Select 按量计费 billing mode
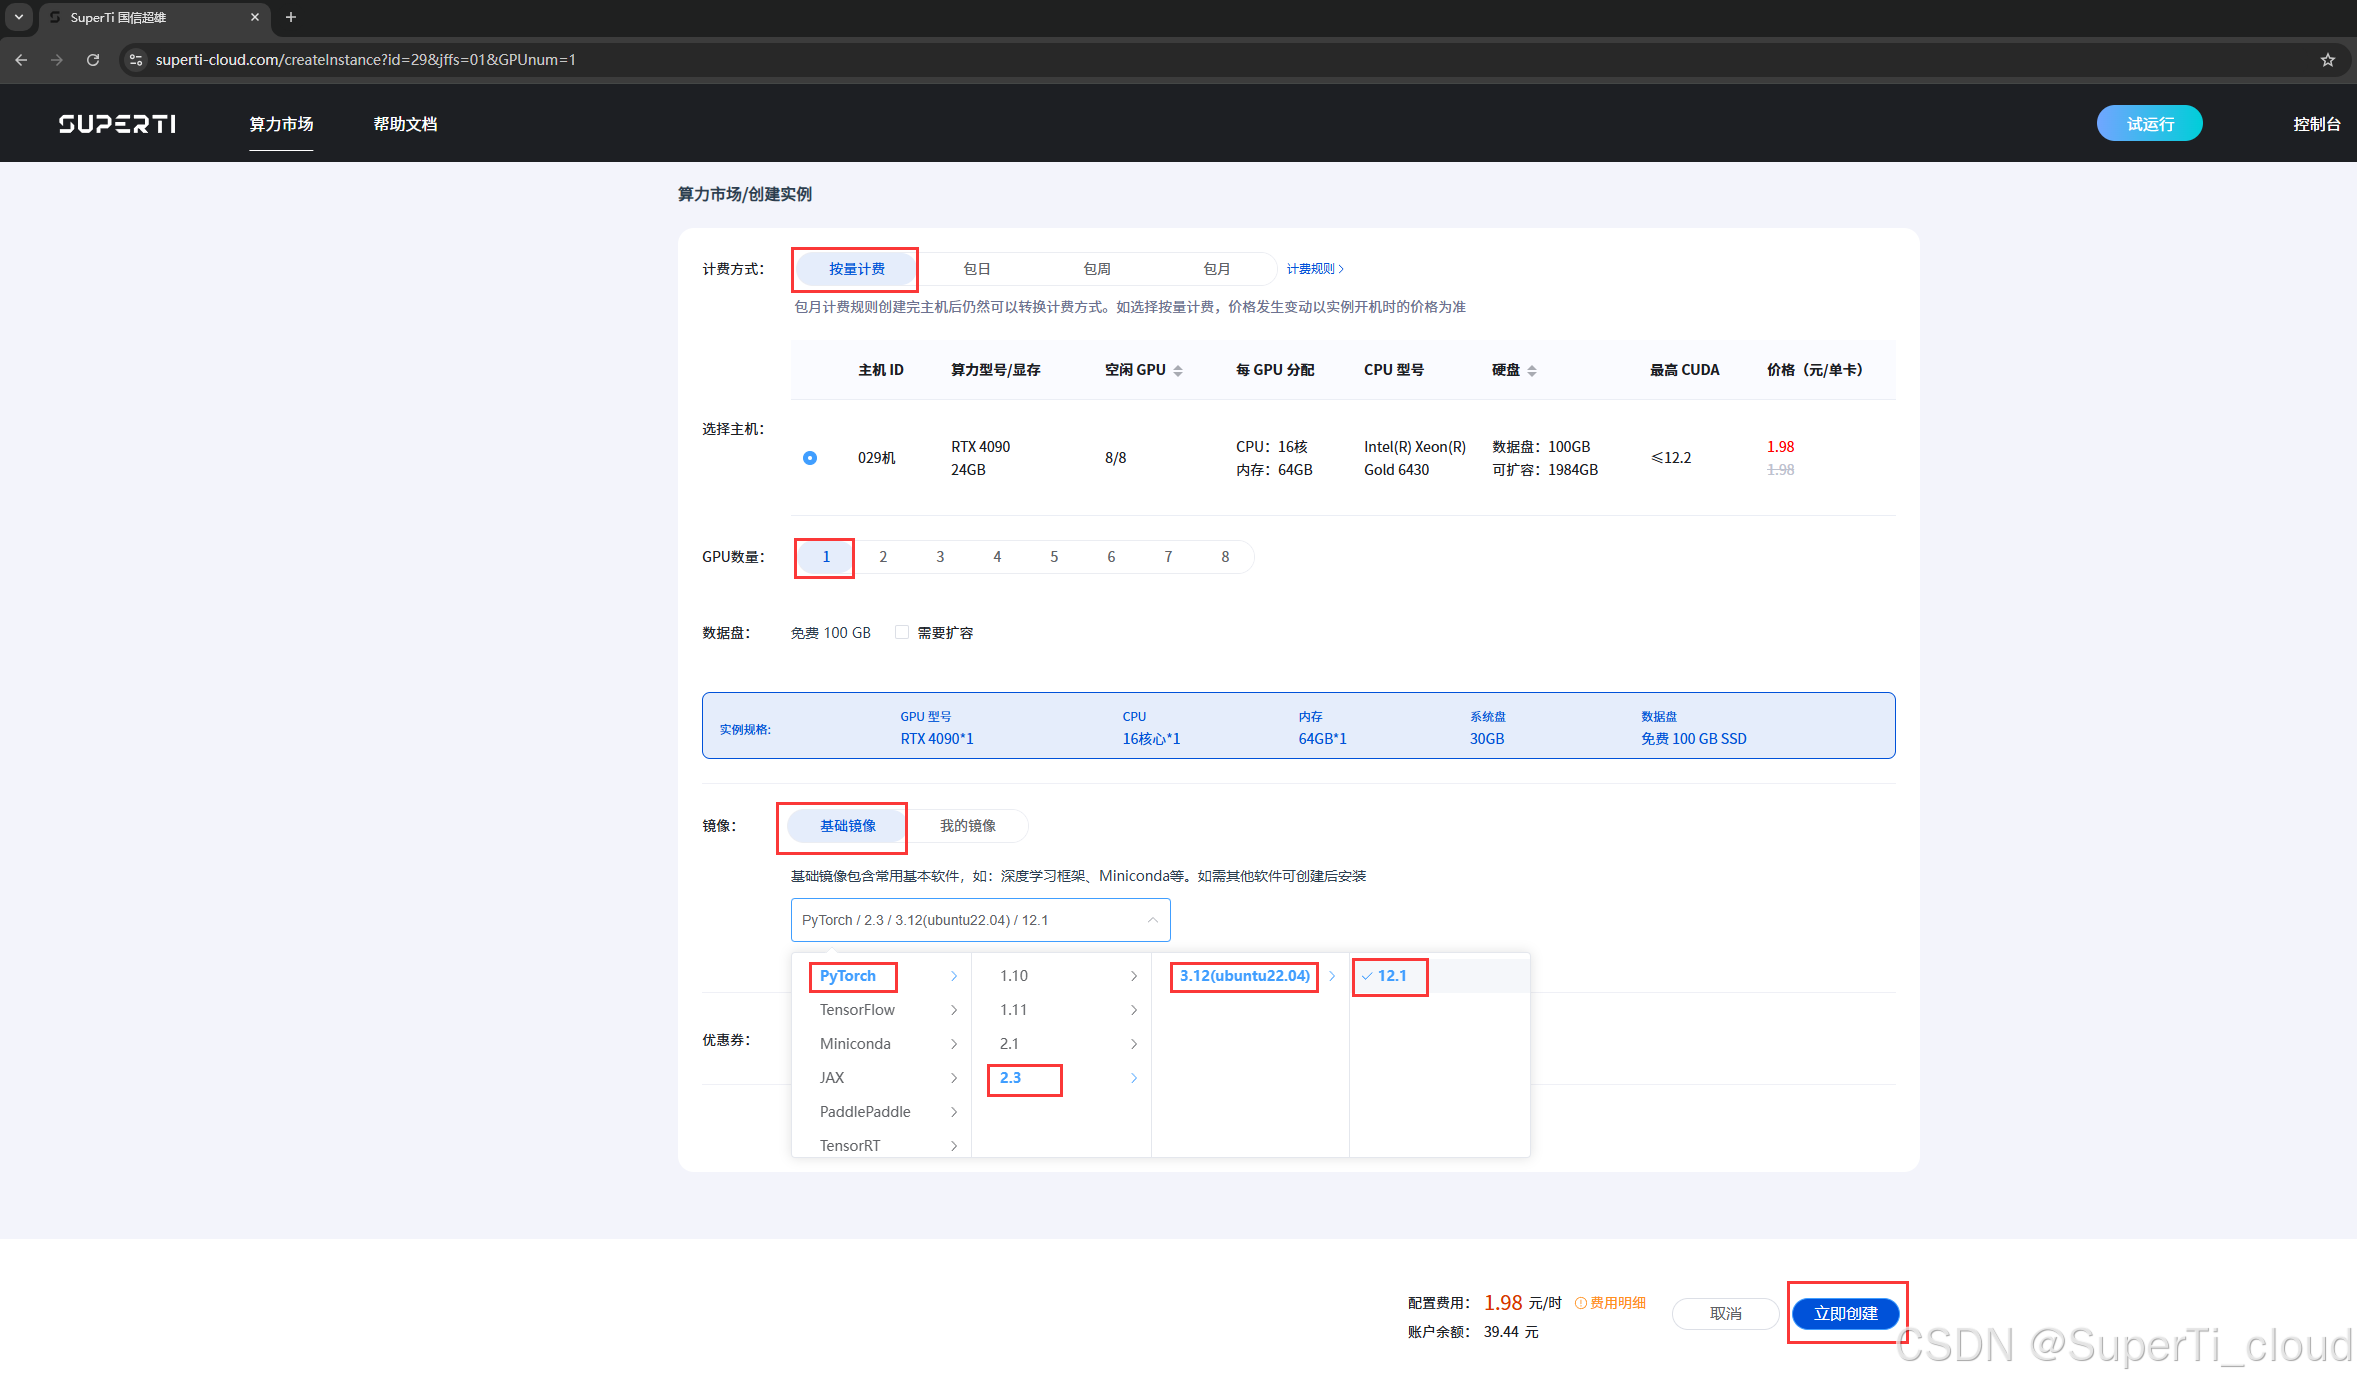This screenshot has height=1384, width=2357. (x=857, y=269)
